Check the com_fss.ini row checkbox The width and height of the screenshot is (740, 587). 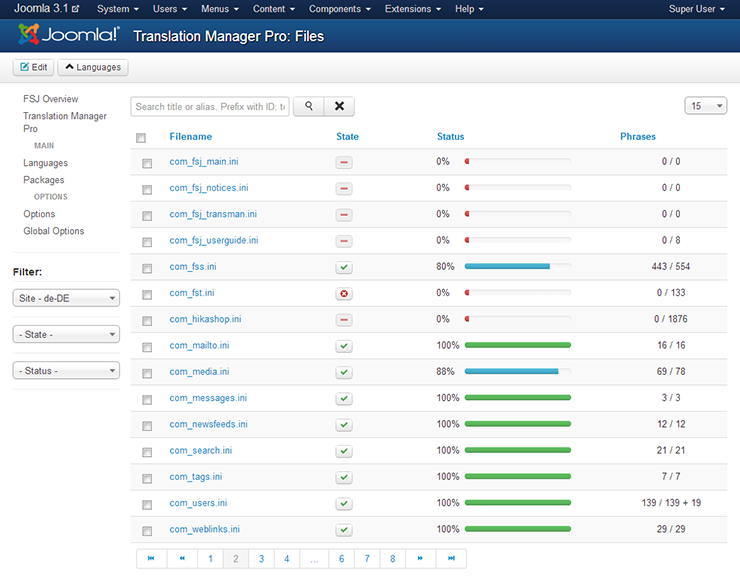[x=147, y=268]
